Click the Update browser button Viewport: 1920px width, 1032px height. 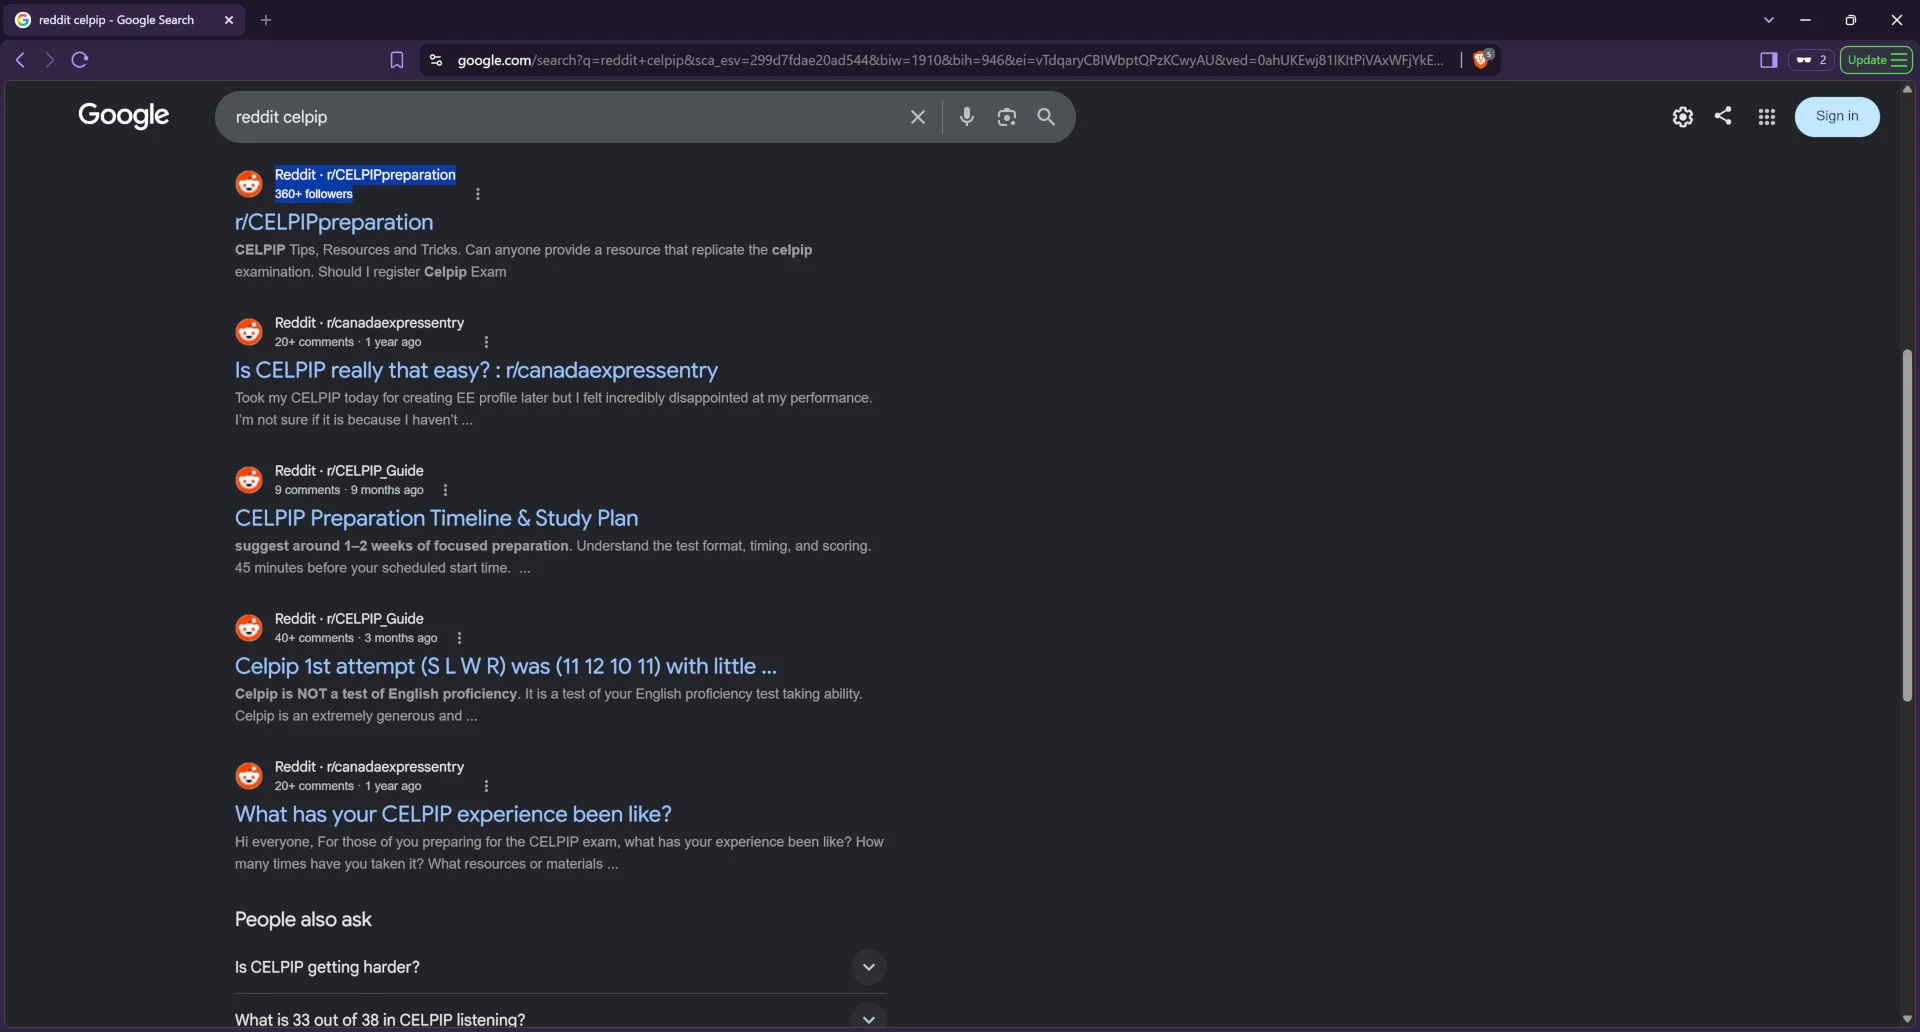tap(1876, 60)
